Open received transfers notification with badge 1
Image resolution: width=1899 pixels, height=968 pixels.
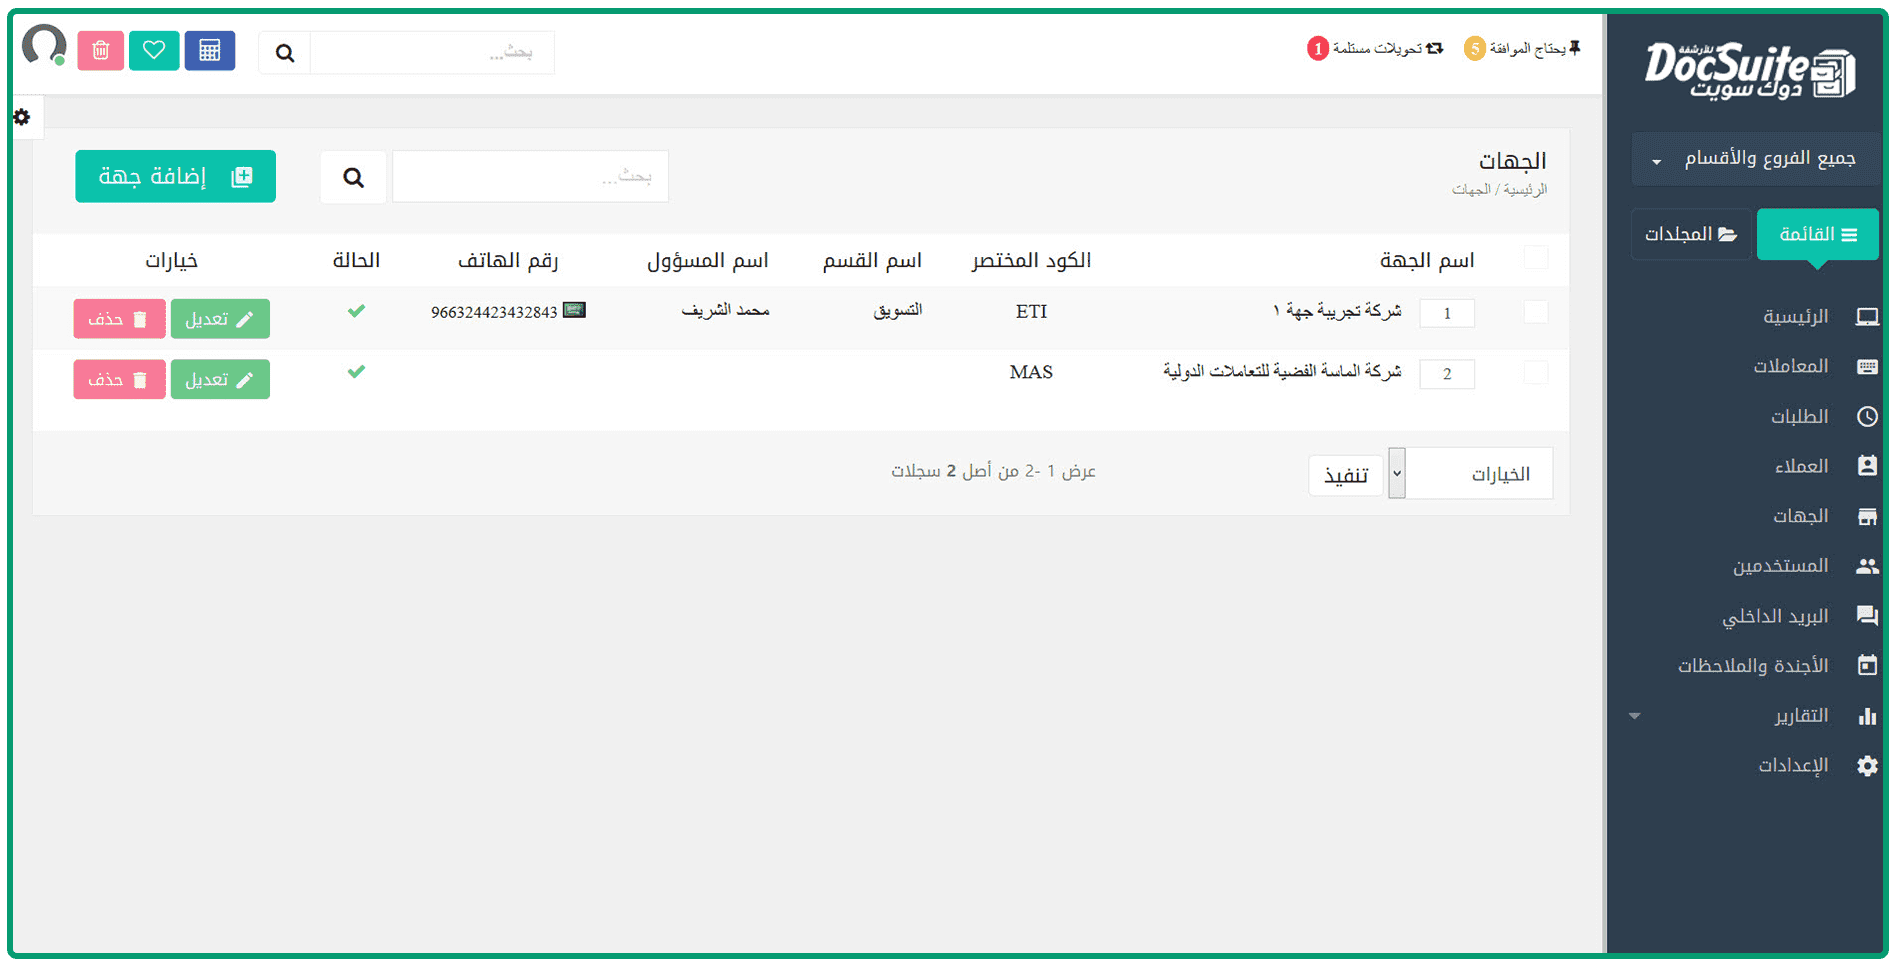pyautogui.click(x=1375, y=48)
